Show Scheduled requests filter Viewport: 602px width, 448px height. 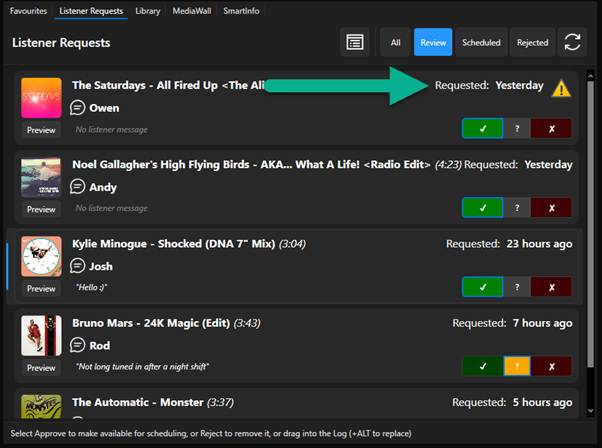[x=481, y=42]
